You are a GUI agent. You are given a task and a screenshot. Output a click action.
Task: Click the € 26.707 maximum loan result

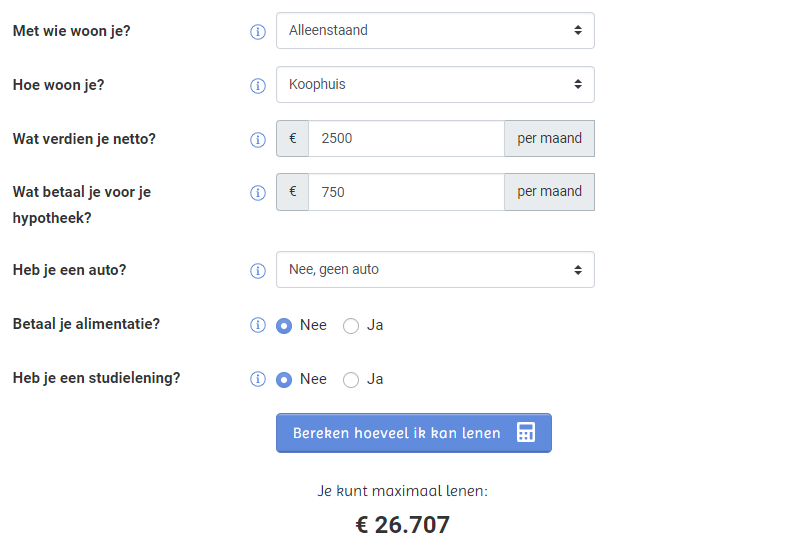(403, 525)
